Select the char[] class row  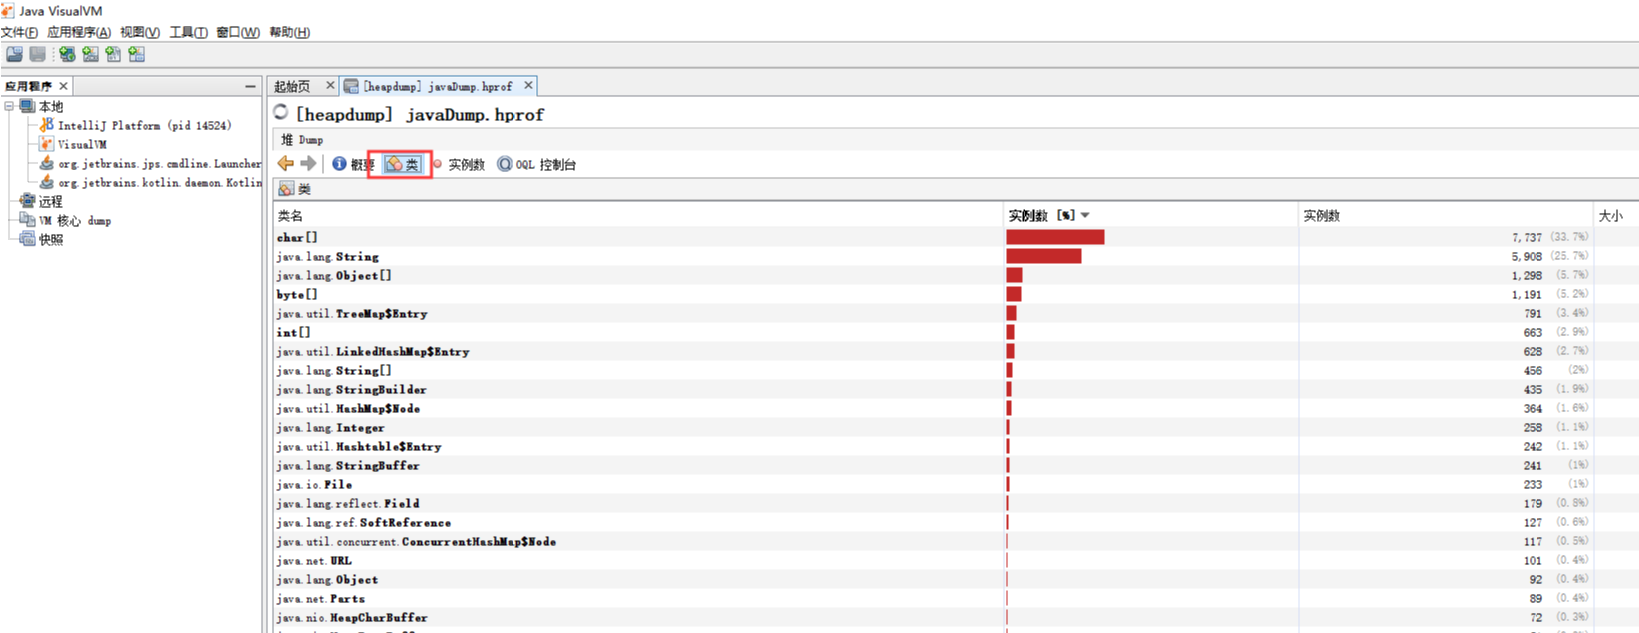[956, 237]
